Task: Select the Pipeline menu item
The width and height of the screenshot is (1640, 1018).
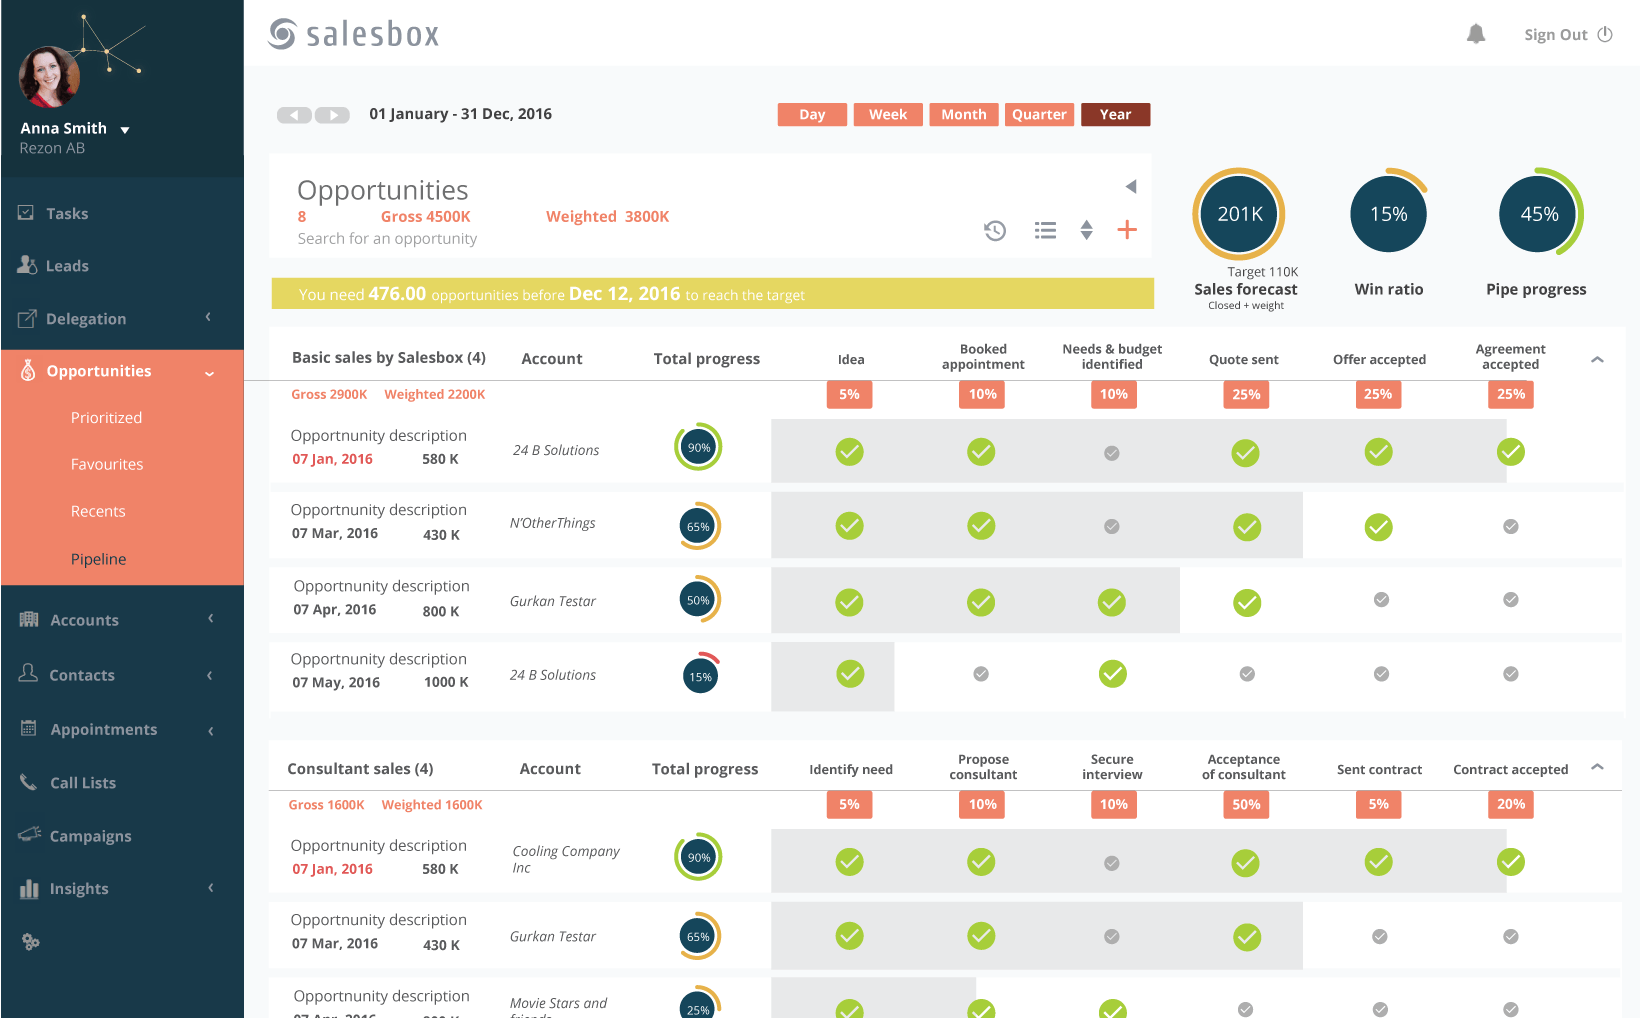Action: pyautogui.click(x=98, y=559)
